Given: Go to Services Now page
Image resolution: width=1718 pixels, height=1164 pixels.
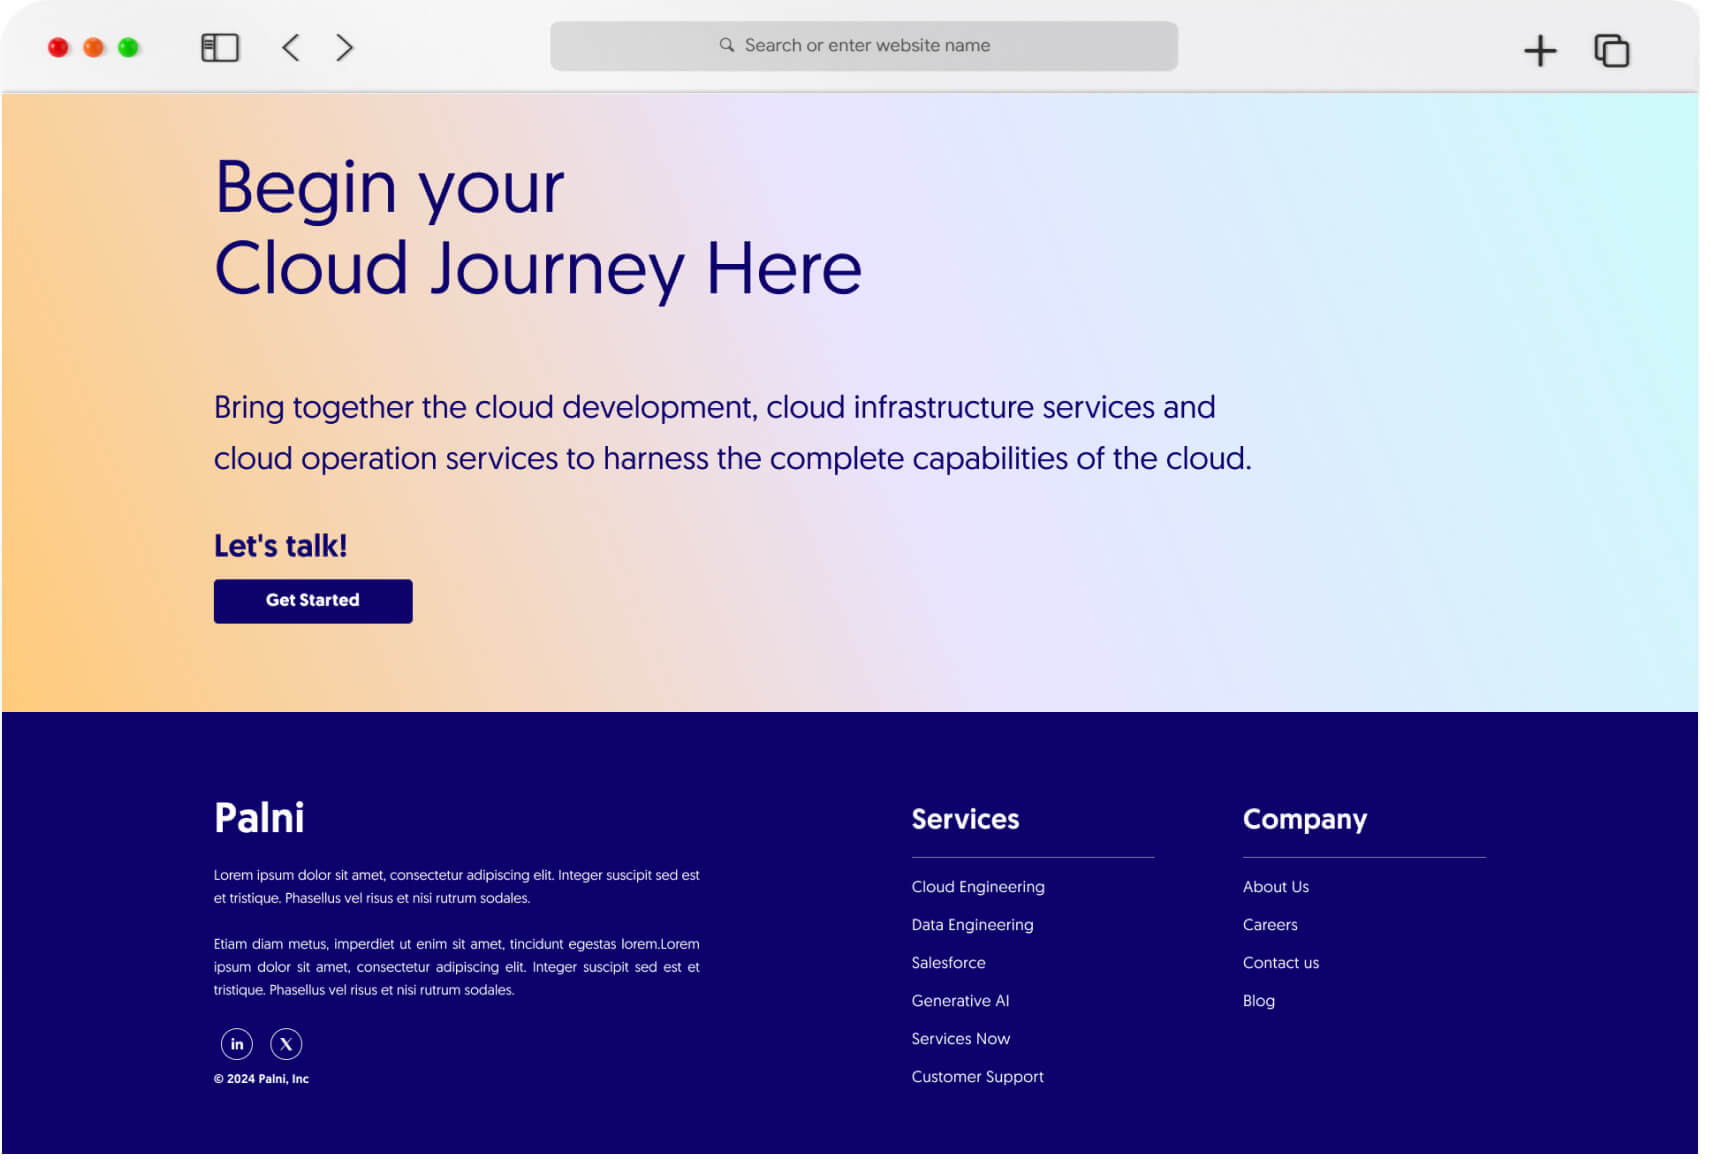Looking at the screenshot, I should [x=960, y=1038].
